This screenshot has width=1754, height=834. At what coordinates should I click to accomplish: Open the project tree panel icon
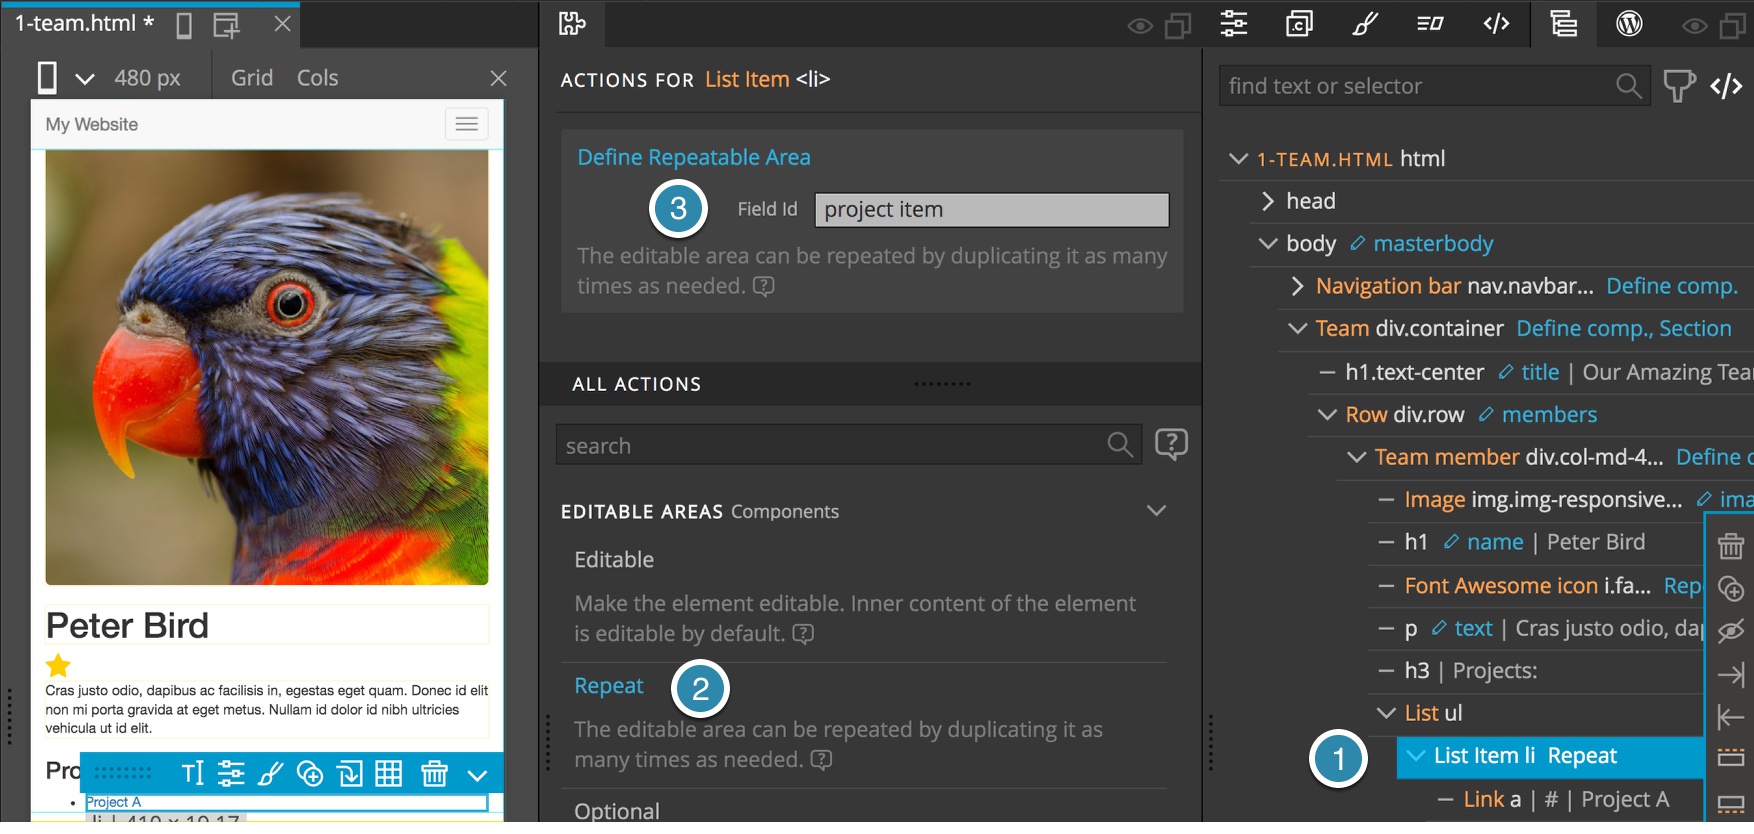(1563, 24)
